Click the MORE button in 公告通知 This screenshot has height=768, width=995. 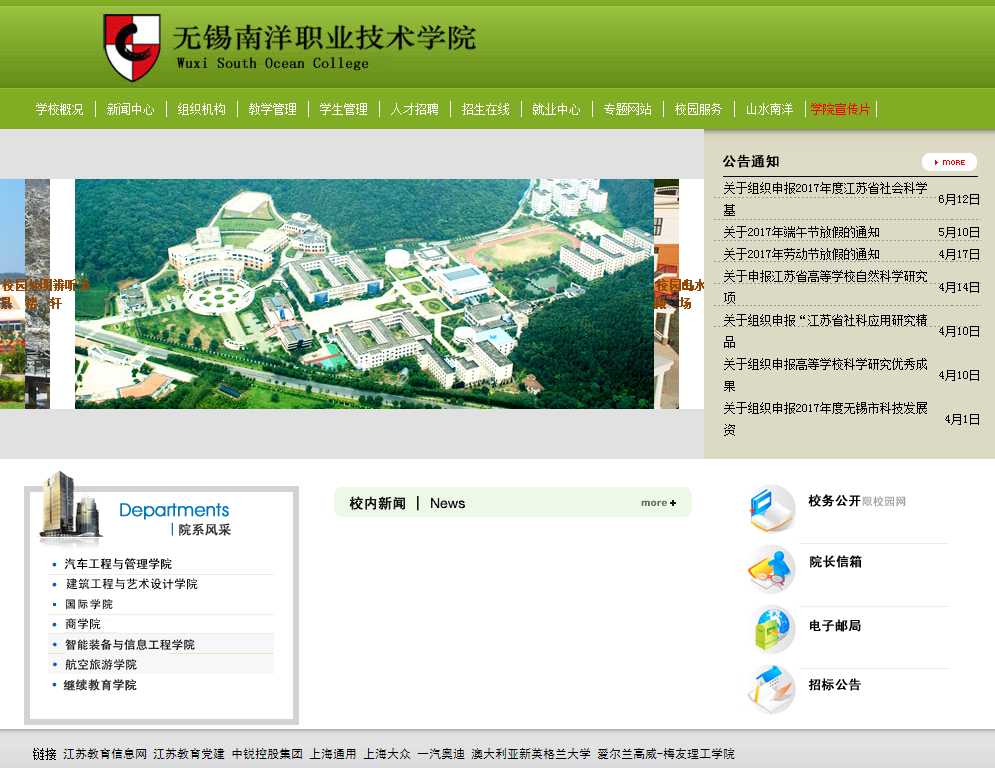948,162
